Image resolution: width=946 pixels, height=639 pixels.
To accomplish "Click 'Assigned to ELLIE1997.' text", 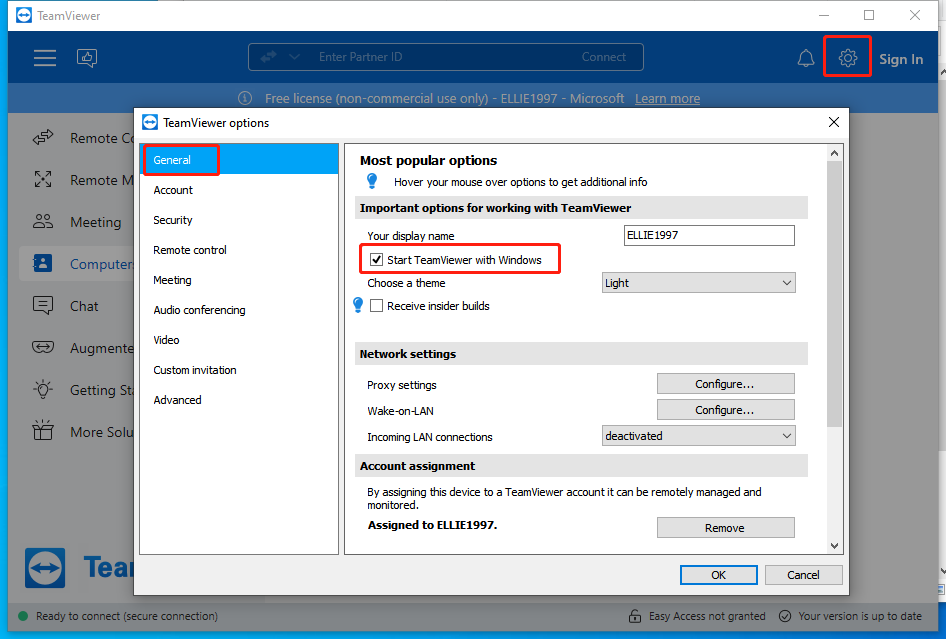I will (433, 525).
